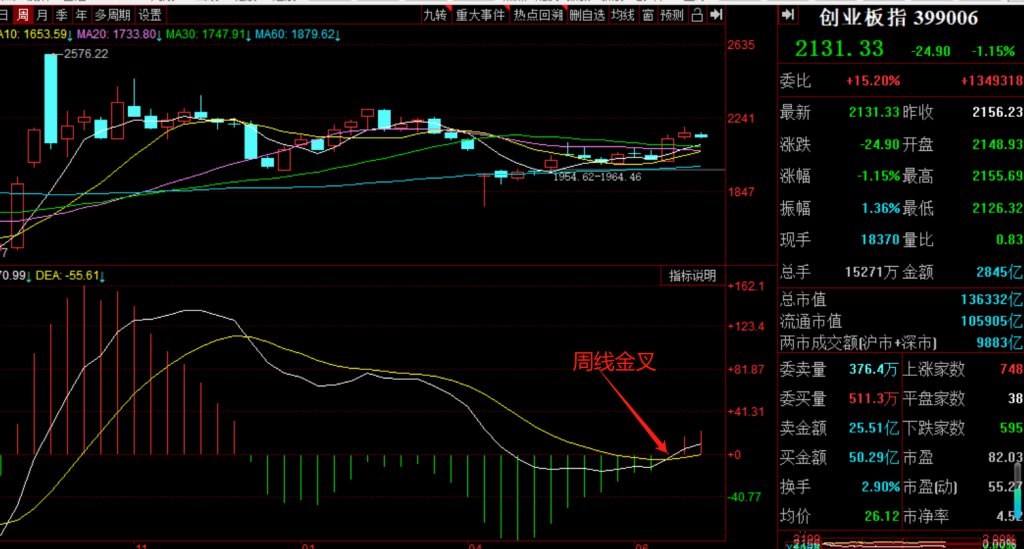Viewport: 1024px width, 549px height.
Task: Click the 1954.62-1964.46 gap label
Action: tap(597, 177)
